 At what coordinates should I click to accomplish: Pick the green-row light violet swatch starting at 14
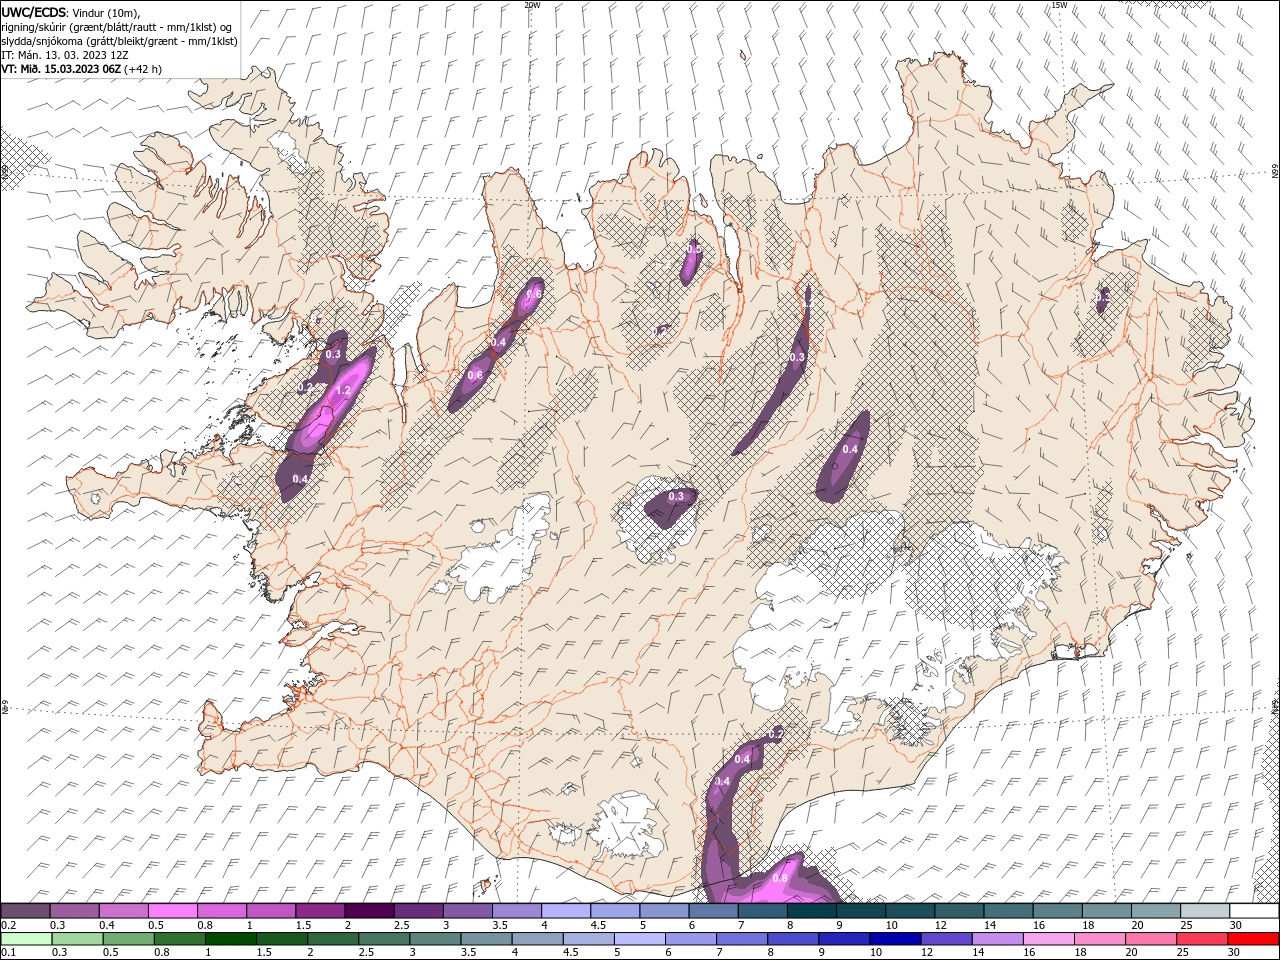point(997,939)
